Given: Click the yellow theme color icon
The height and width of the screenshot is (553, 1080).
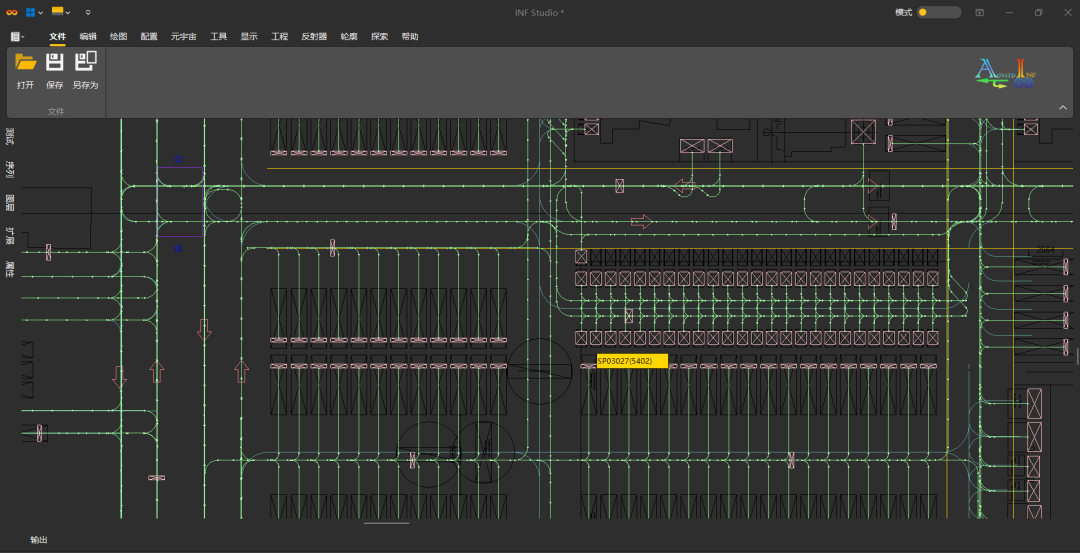Looking at the screenshot, I should click(57, 12).
